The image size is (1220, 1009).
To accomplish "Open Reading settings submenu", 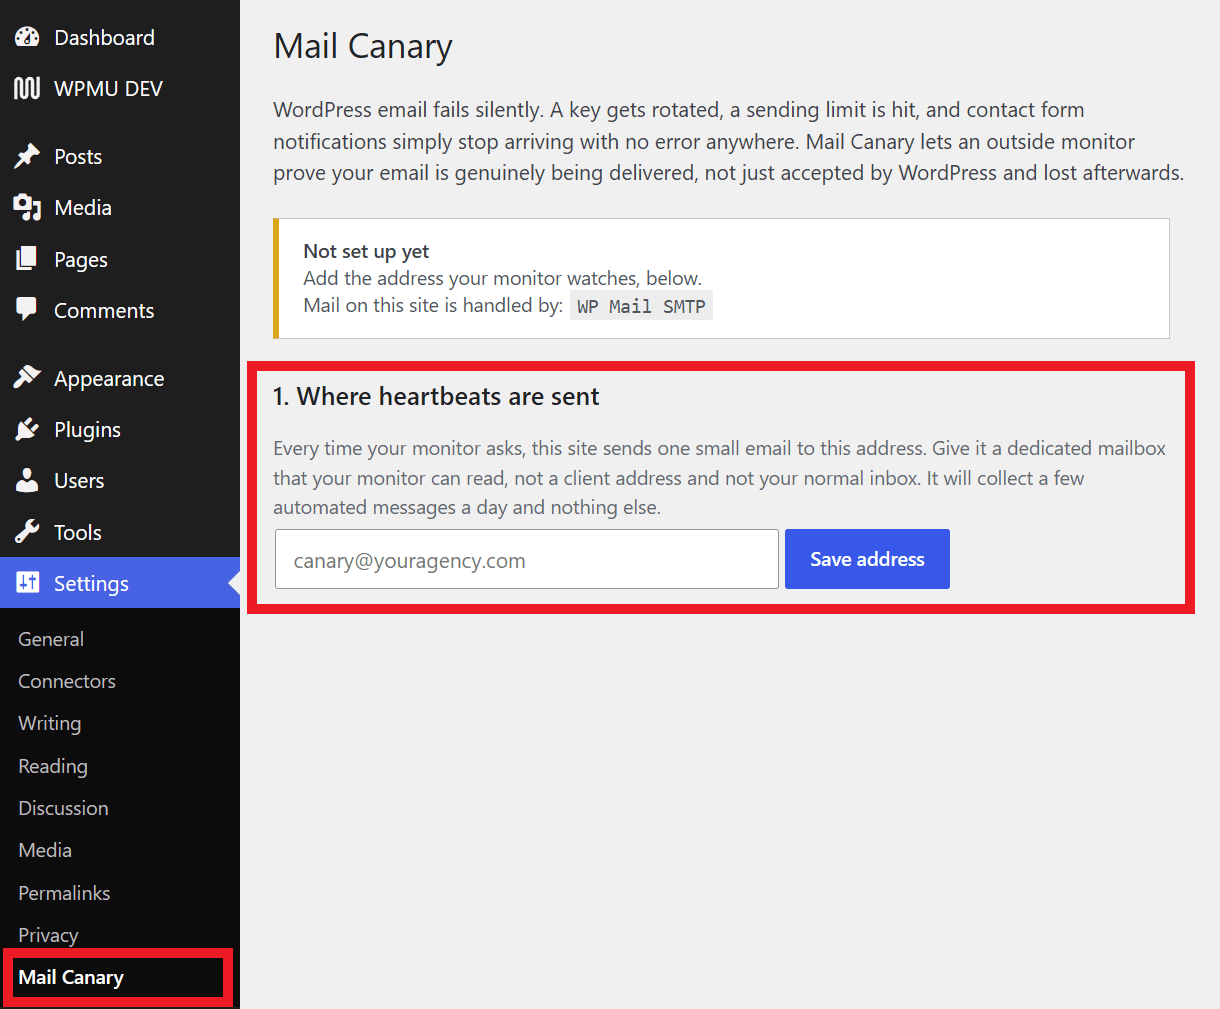I will click(x=53, y=766).
